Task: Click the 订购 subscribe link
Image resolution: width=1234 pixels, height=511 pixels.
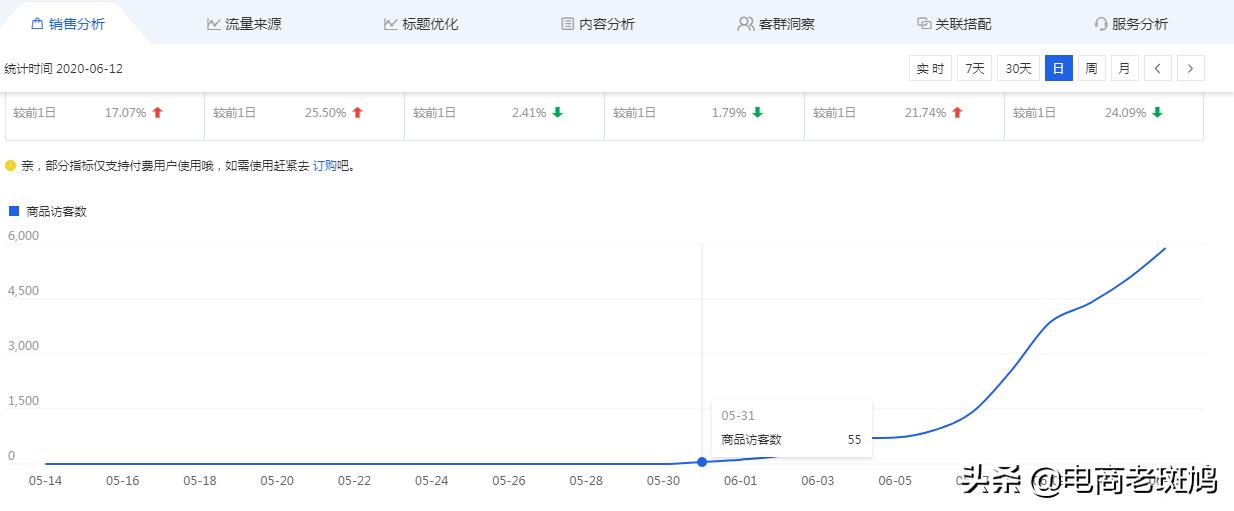Action: point(324,166)
